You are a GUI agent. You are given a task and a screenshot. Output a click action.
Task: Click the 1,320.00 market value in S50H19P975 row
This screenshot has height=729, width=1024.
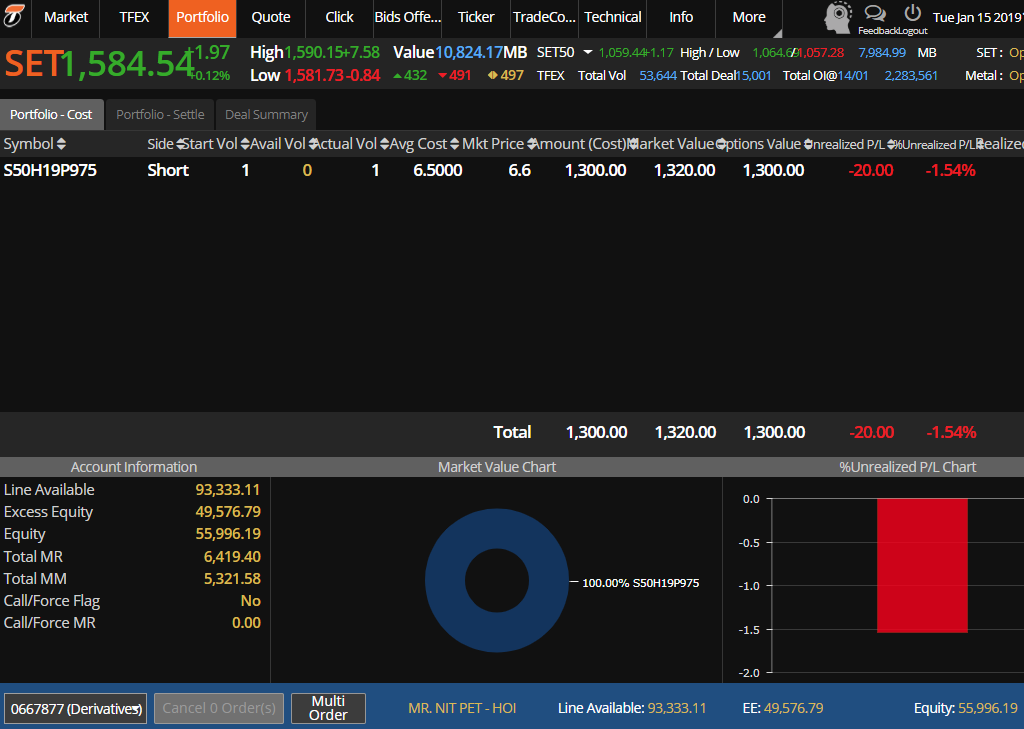684,170
